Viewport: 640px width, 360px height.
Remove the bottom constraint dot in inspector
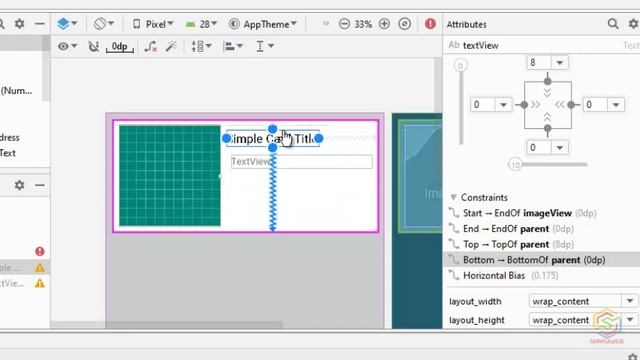coord(548,129)
